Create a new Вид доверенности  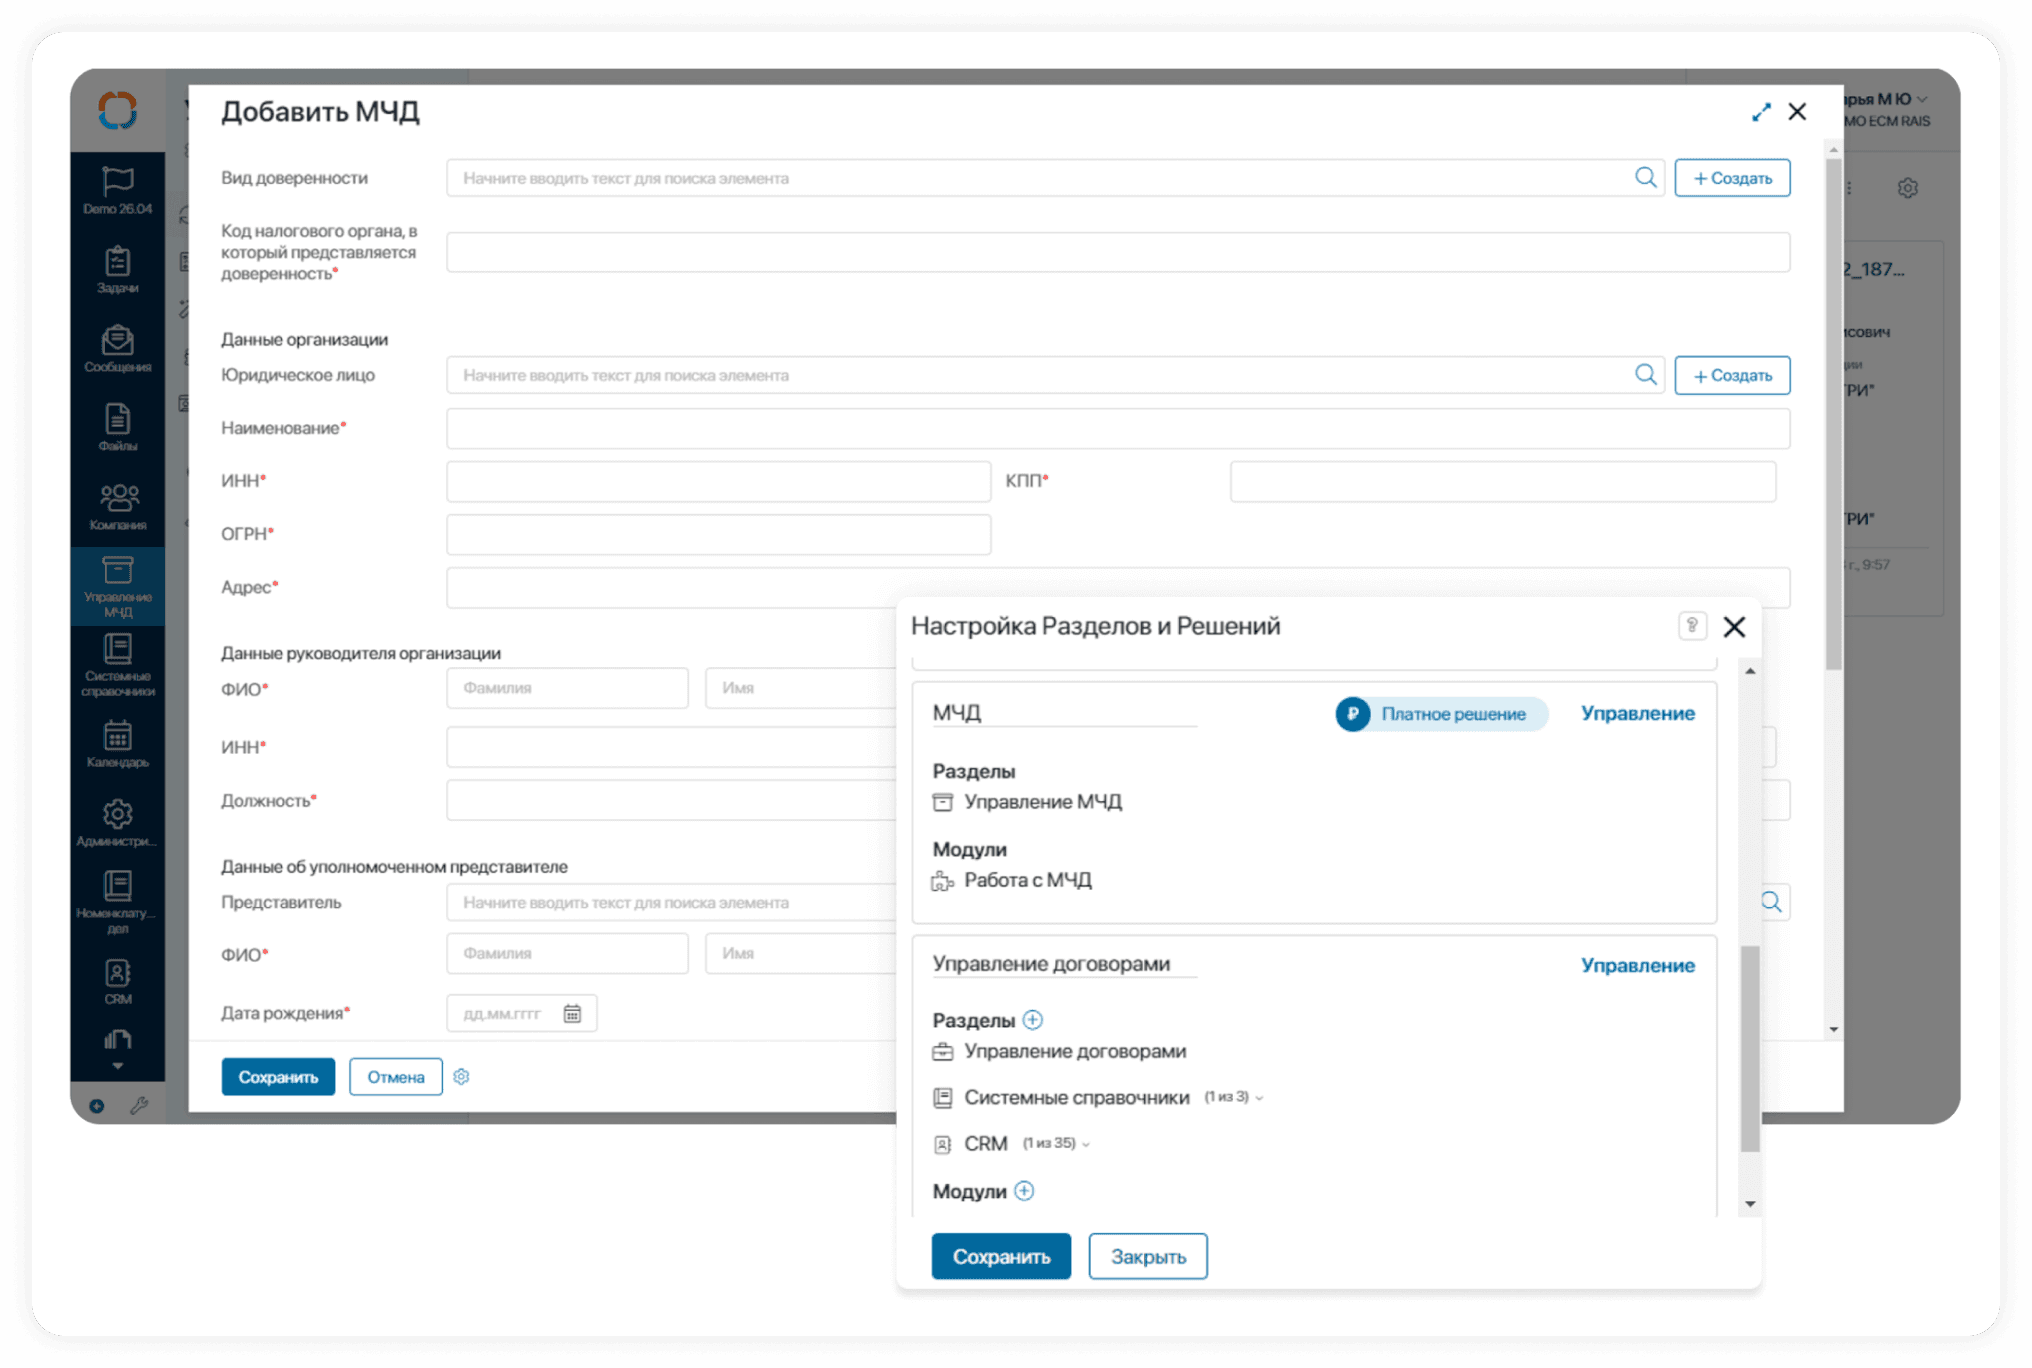1732,178
